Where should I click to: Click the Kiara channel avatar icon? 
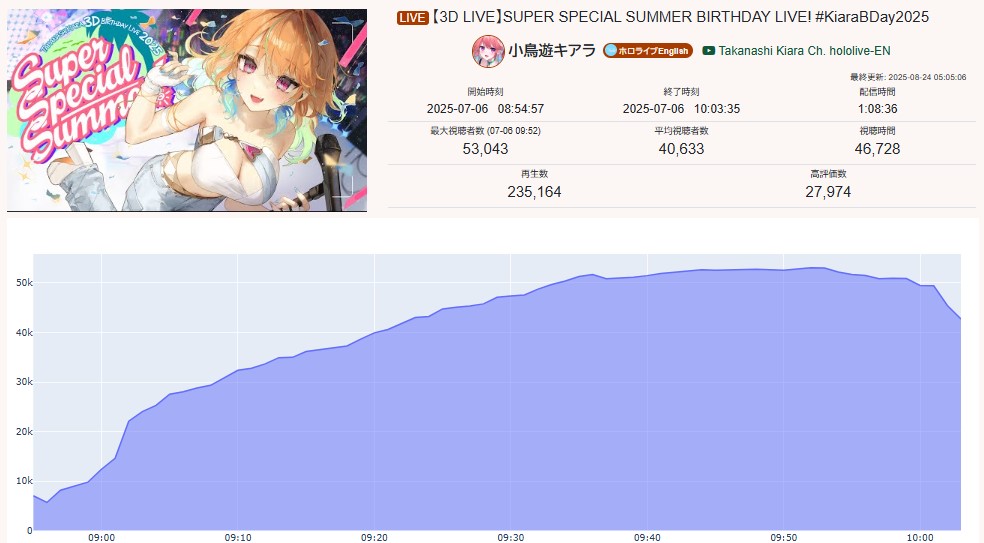click(488, 51)
